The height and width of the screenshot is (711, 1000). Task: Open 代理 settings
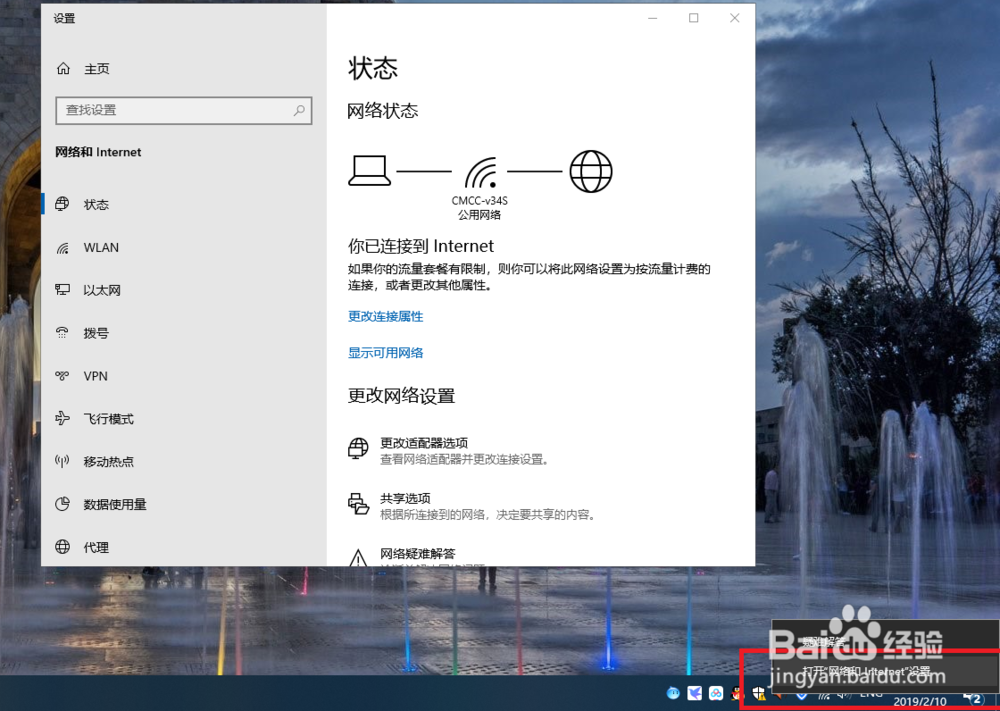click(184, 546)
